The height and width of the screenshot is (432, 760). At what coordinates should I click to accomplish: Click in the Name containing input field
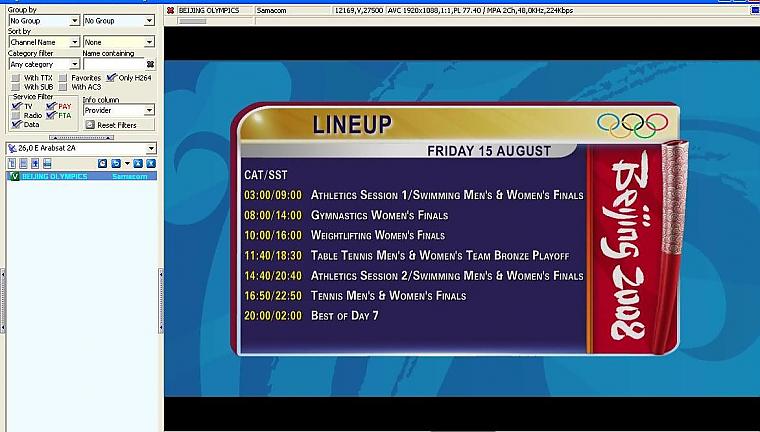(114, 64)
